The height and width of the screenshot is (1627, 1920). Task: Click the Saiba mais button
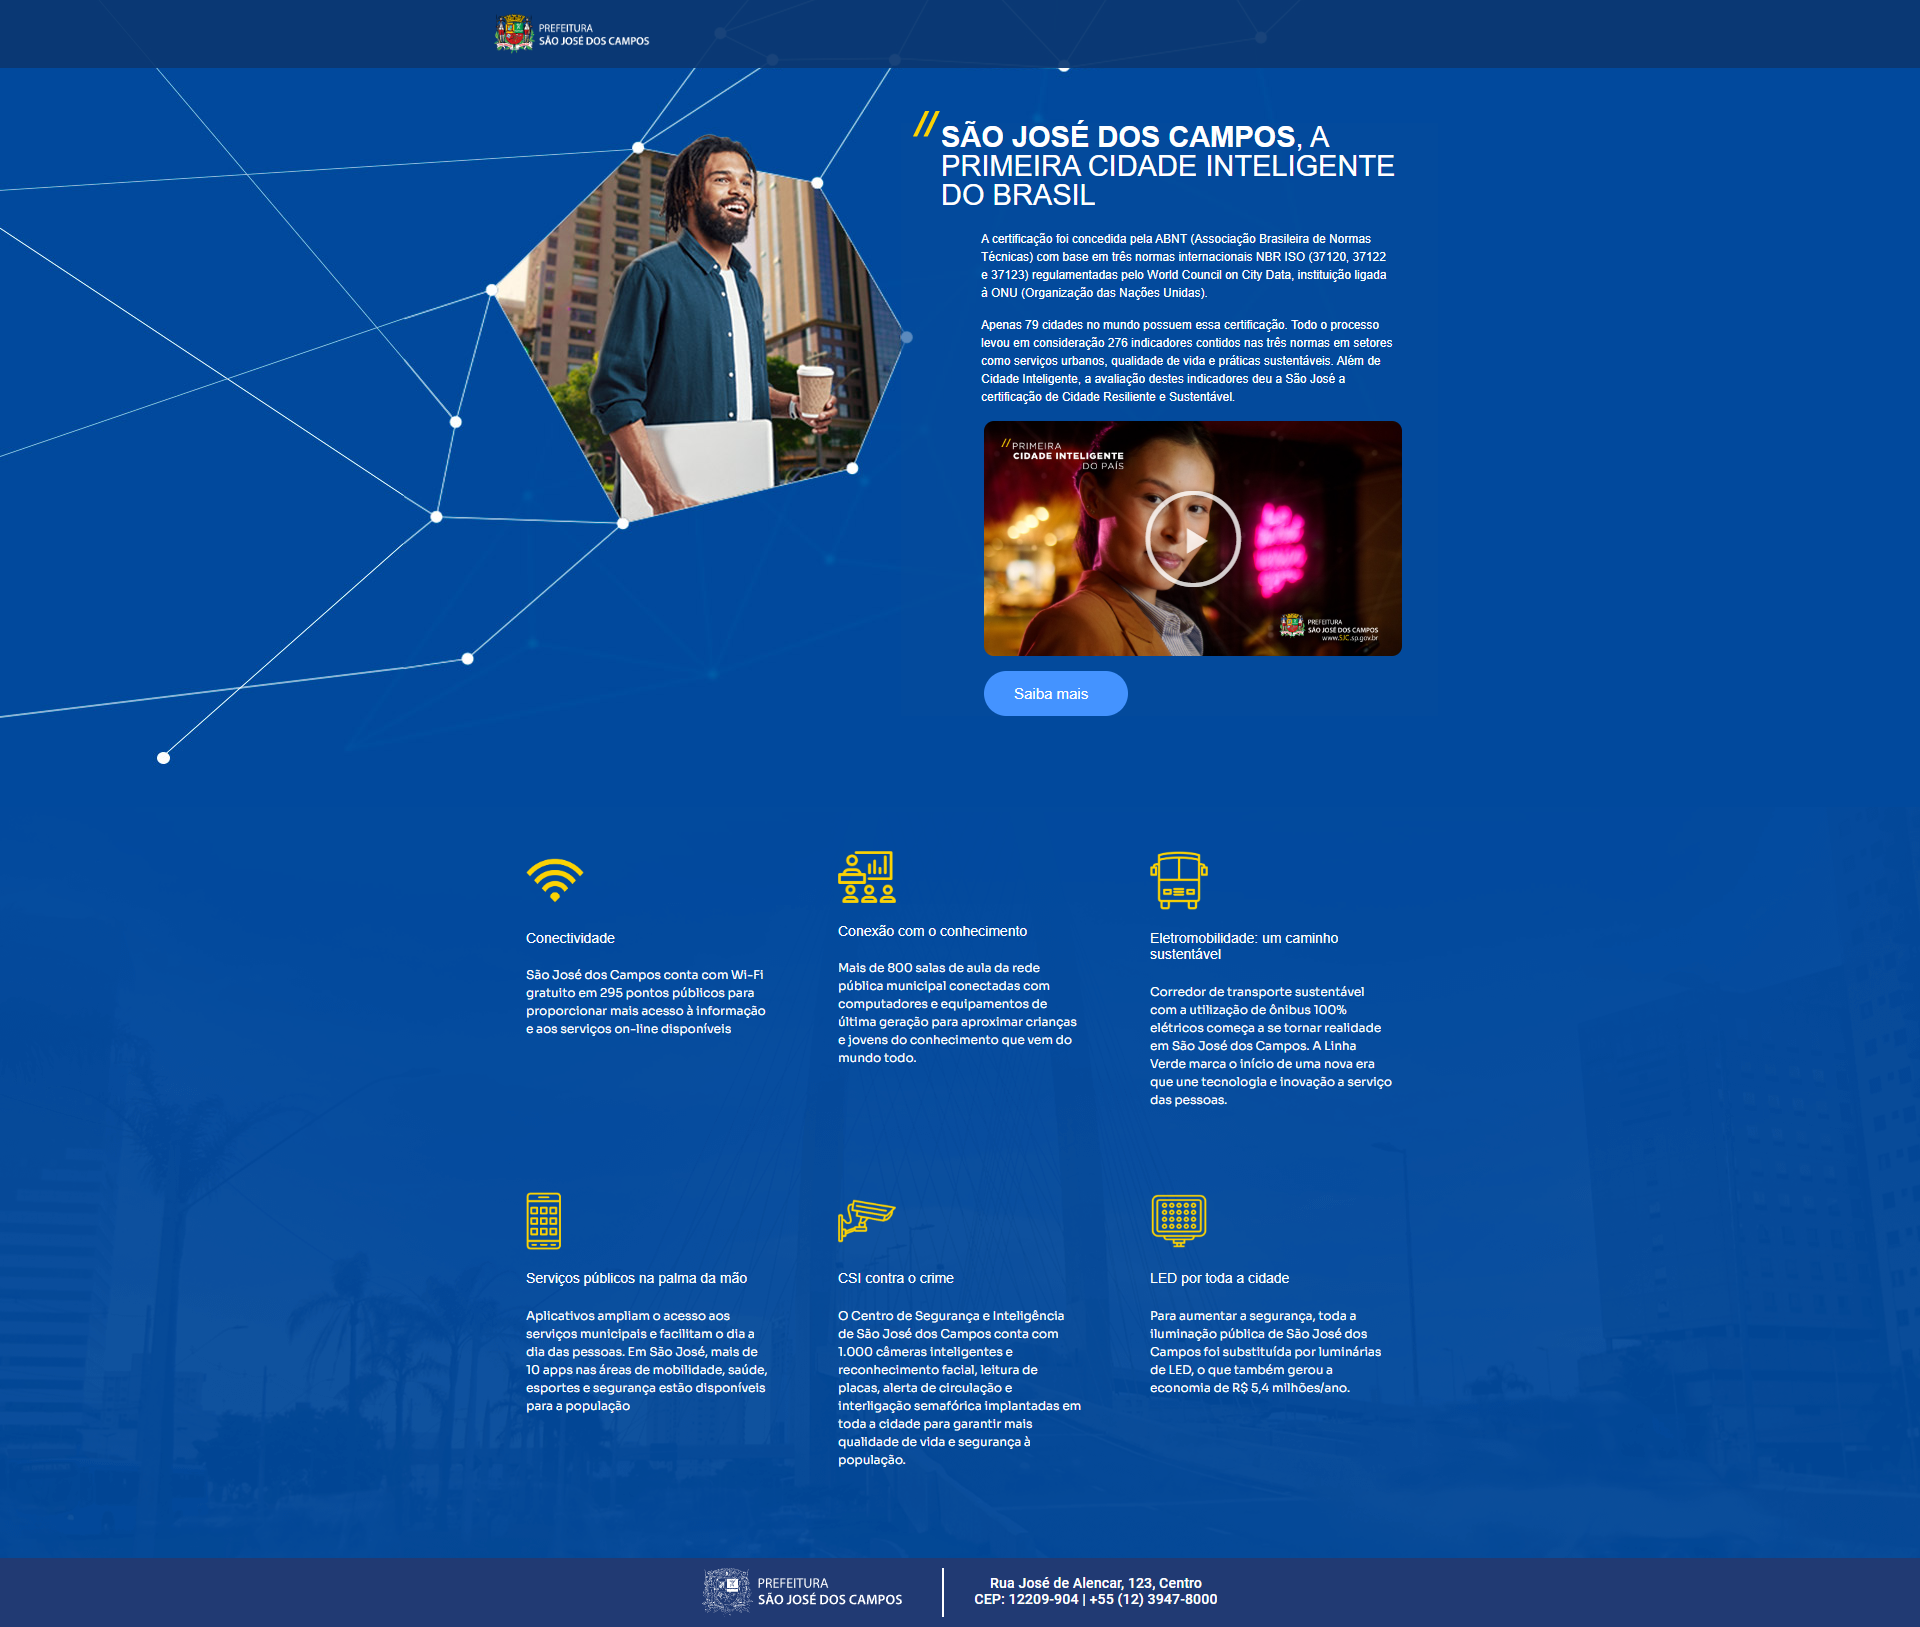1055,693
